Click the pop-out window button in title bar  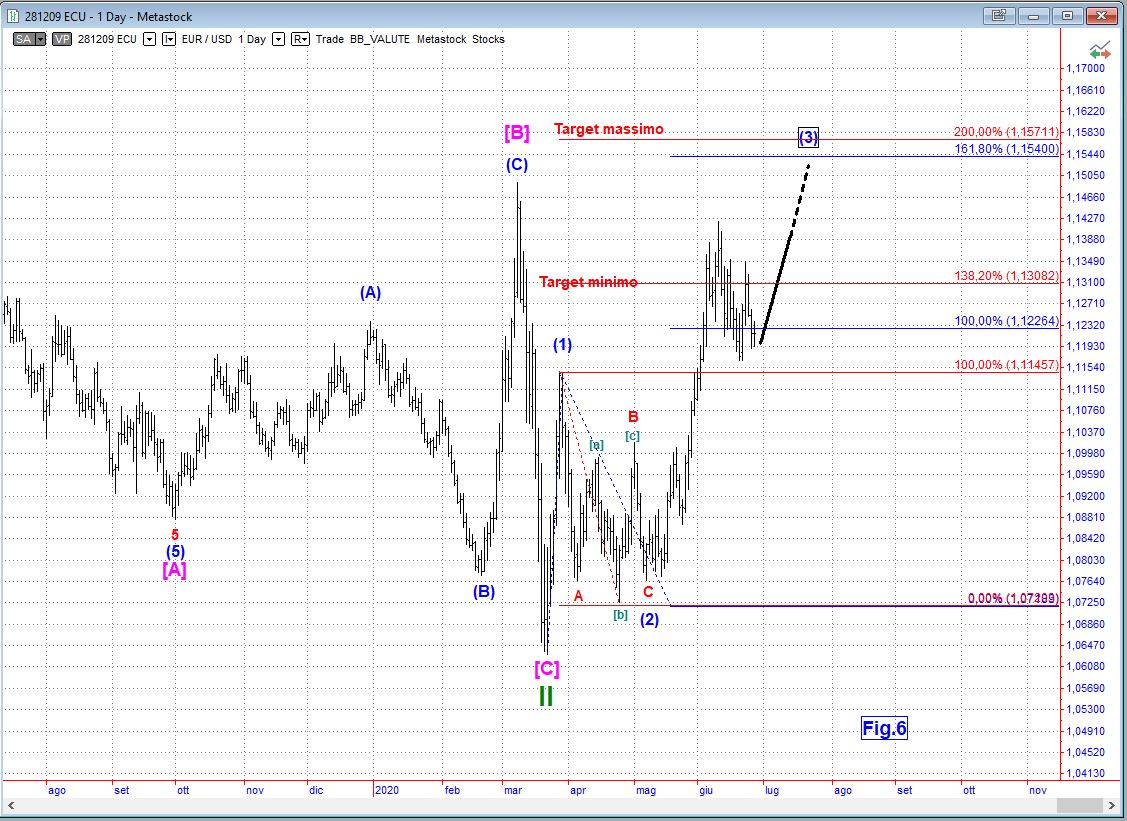998,16
